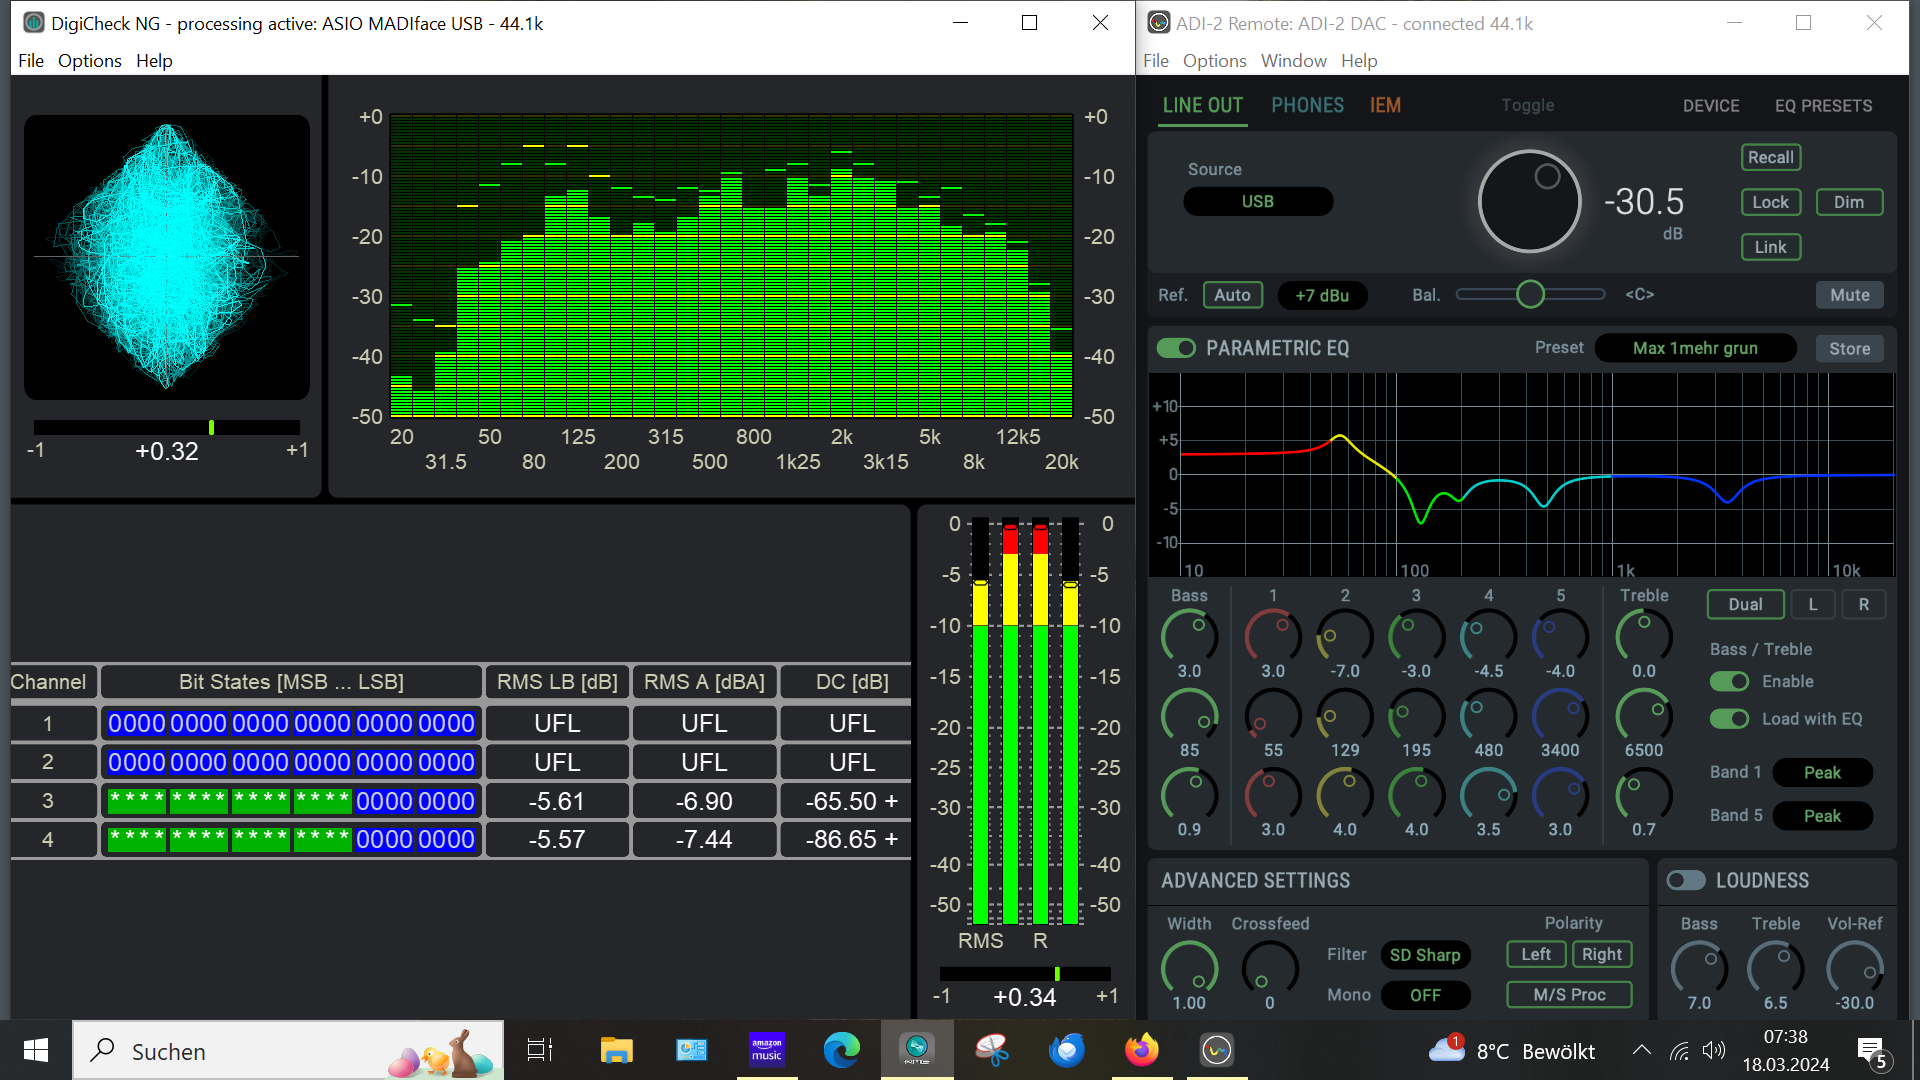Viewport: 1920px width, 1080px height.
Task: Click the Recall button
Action: click(x=1771, y=157)
